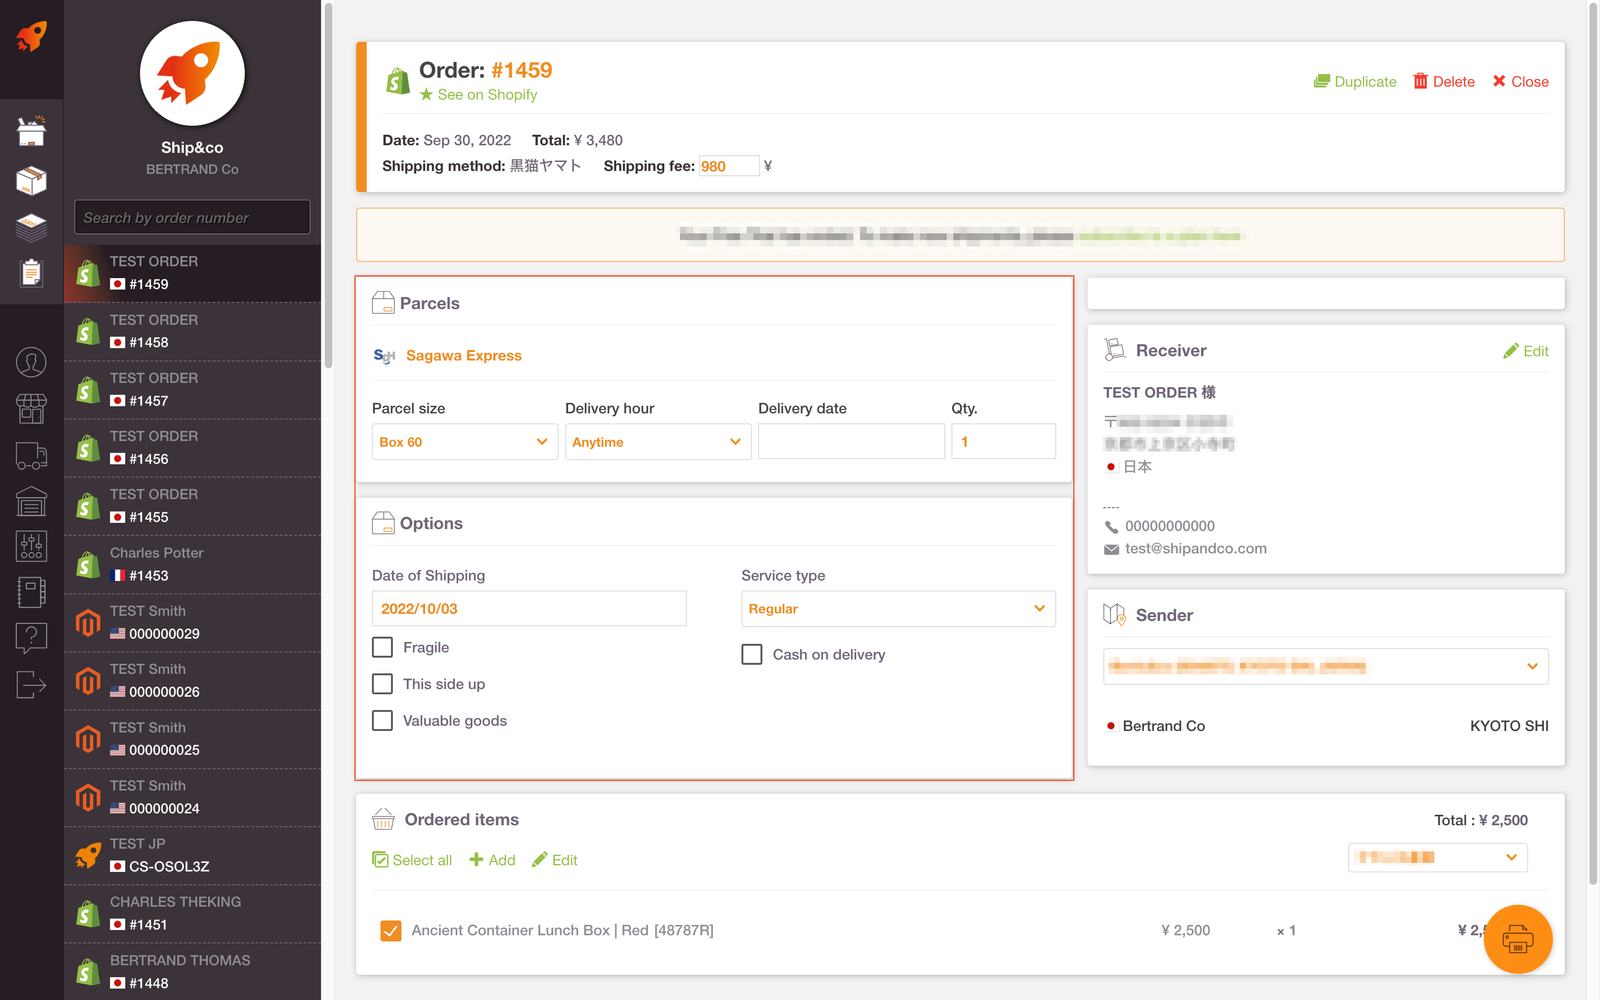Expand the Parcel size dropdown
The width and height of the screenshot is (1600, 1000).
pyautogui.click(x=464, y=442)
